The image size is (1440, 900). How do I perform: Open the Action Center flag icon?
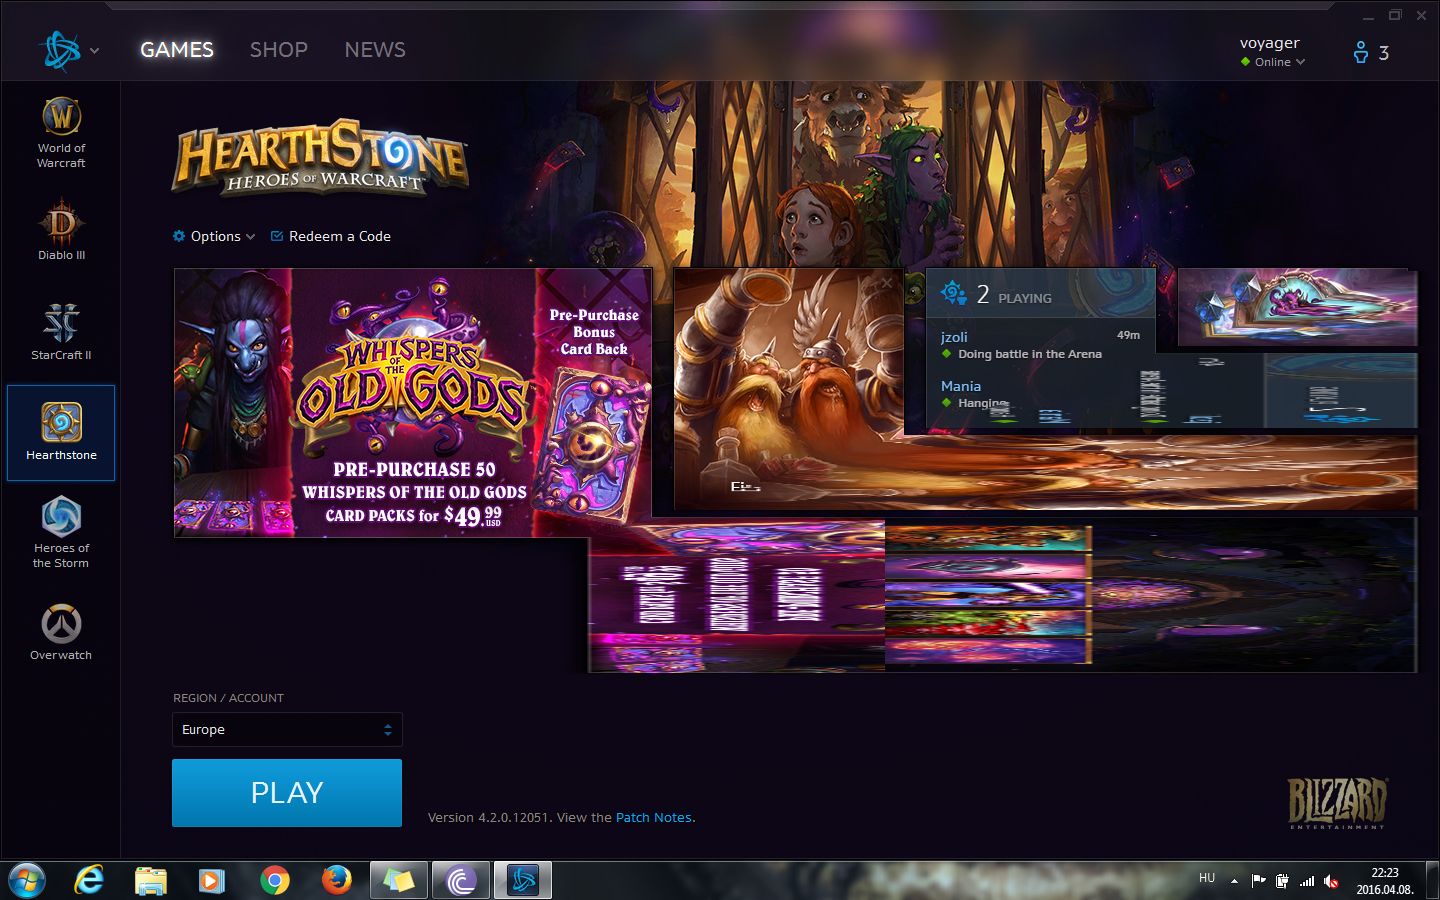[x=1258, y=881]
